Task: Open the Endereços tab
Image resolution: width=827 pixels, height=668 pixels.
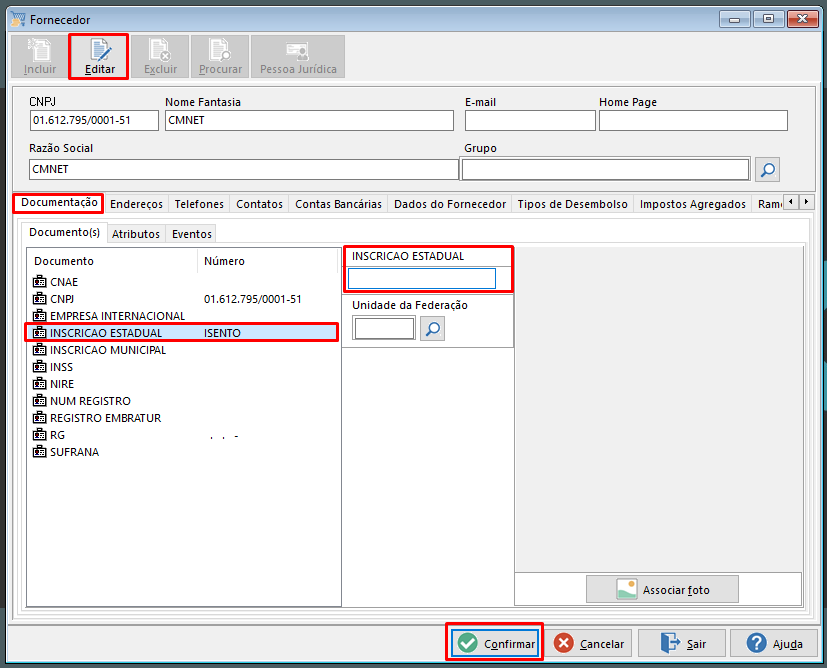Action: (x=136, y=204)
